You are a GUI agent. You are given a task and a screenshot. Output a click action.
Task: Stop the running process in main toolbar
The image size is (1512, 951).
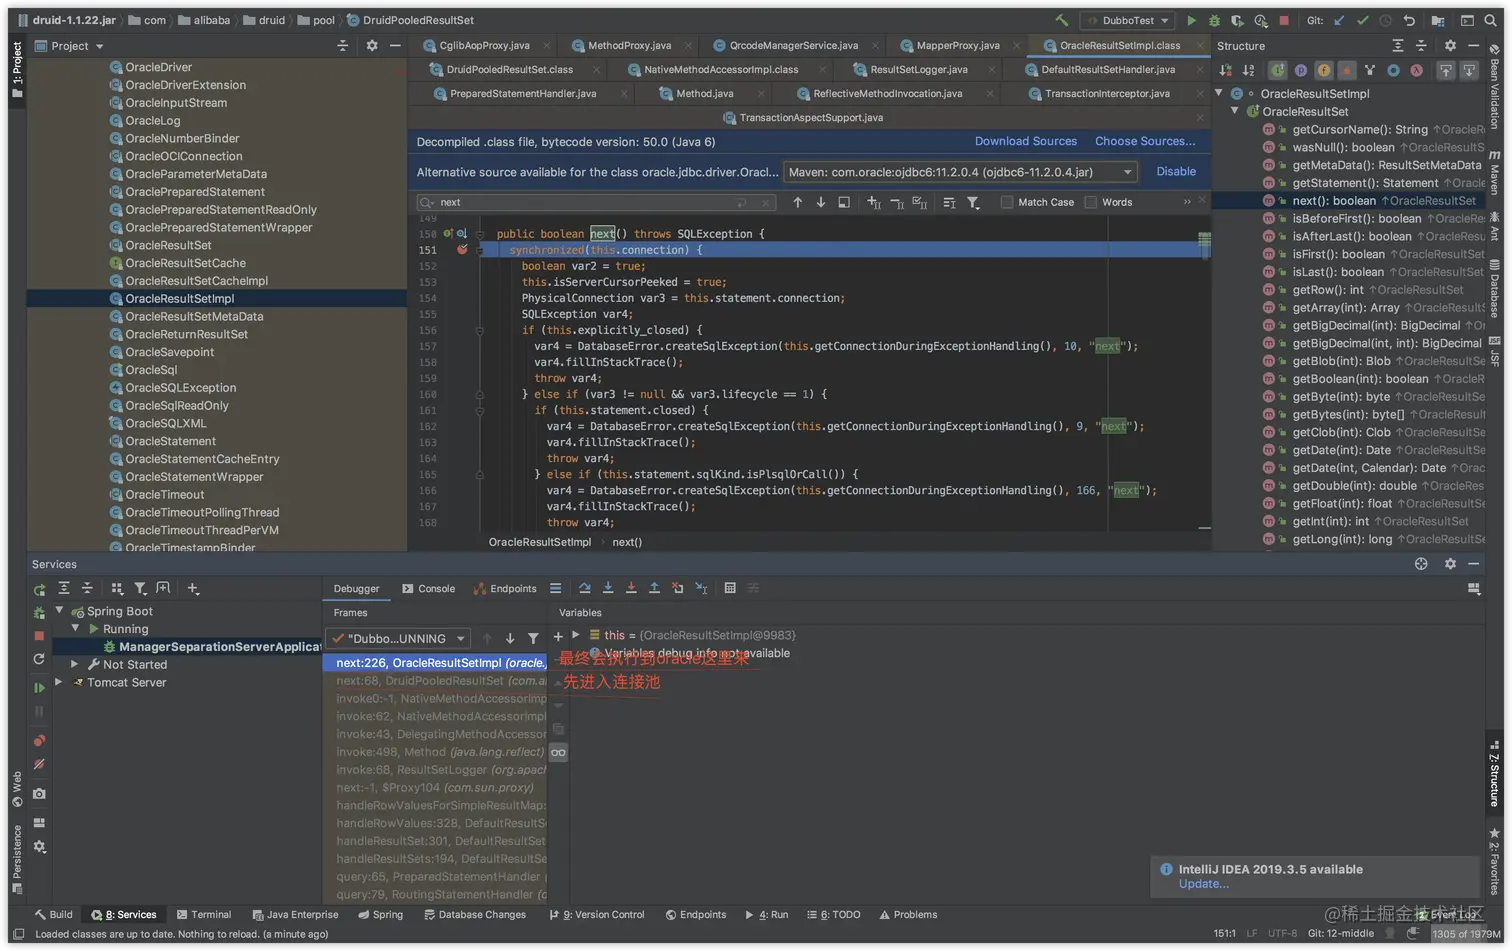tap(1284, 20)
